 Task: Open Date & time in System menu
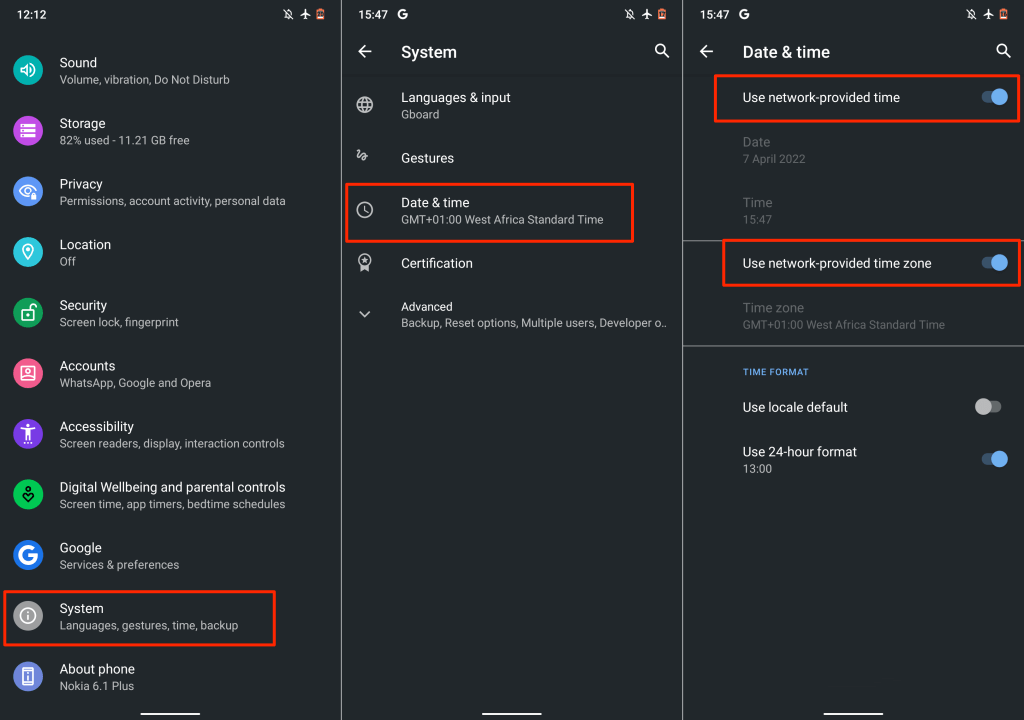pyautogui.click(x=489, y=210)
